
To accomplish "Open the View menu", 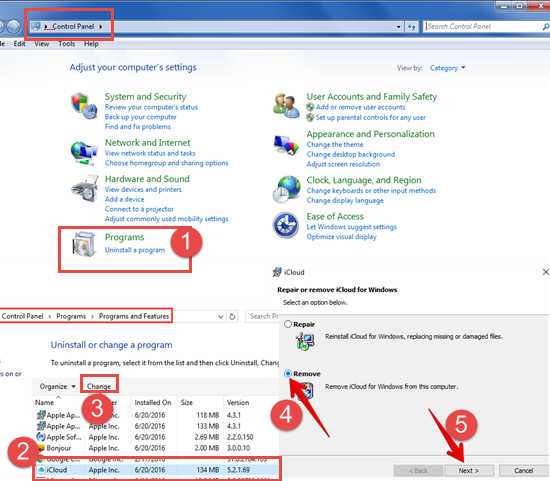I will coord(41,44).
